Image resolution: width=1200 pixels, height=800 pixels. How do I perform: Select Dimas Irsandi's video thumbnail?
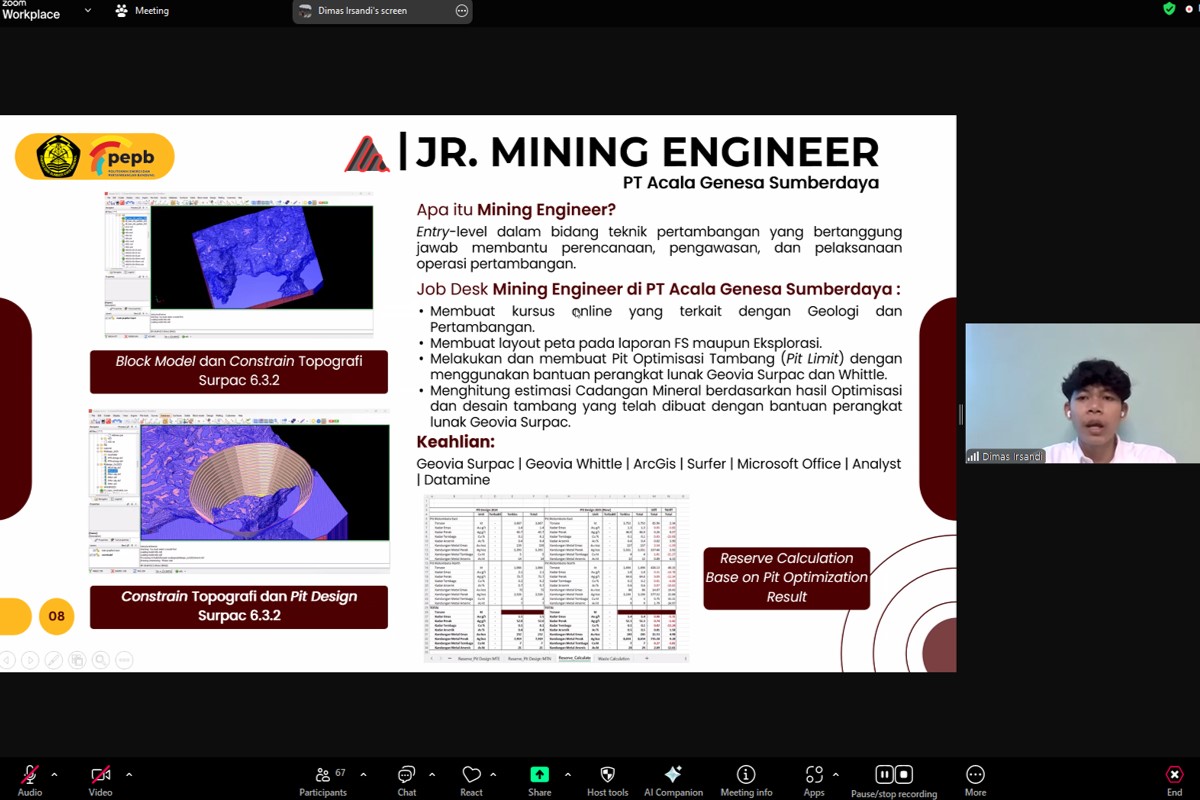[1082, 393]
